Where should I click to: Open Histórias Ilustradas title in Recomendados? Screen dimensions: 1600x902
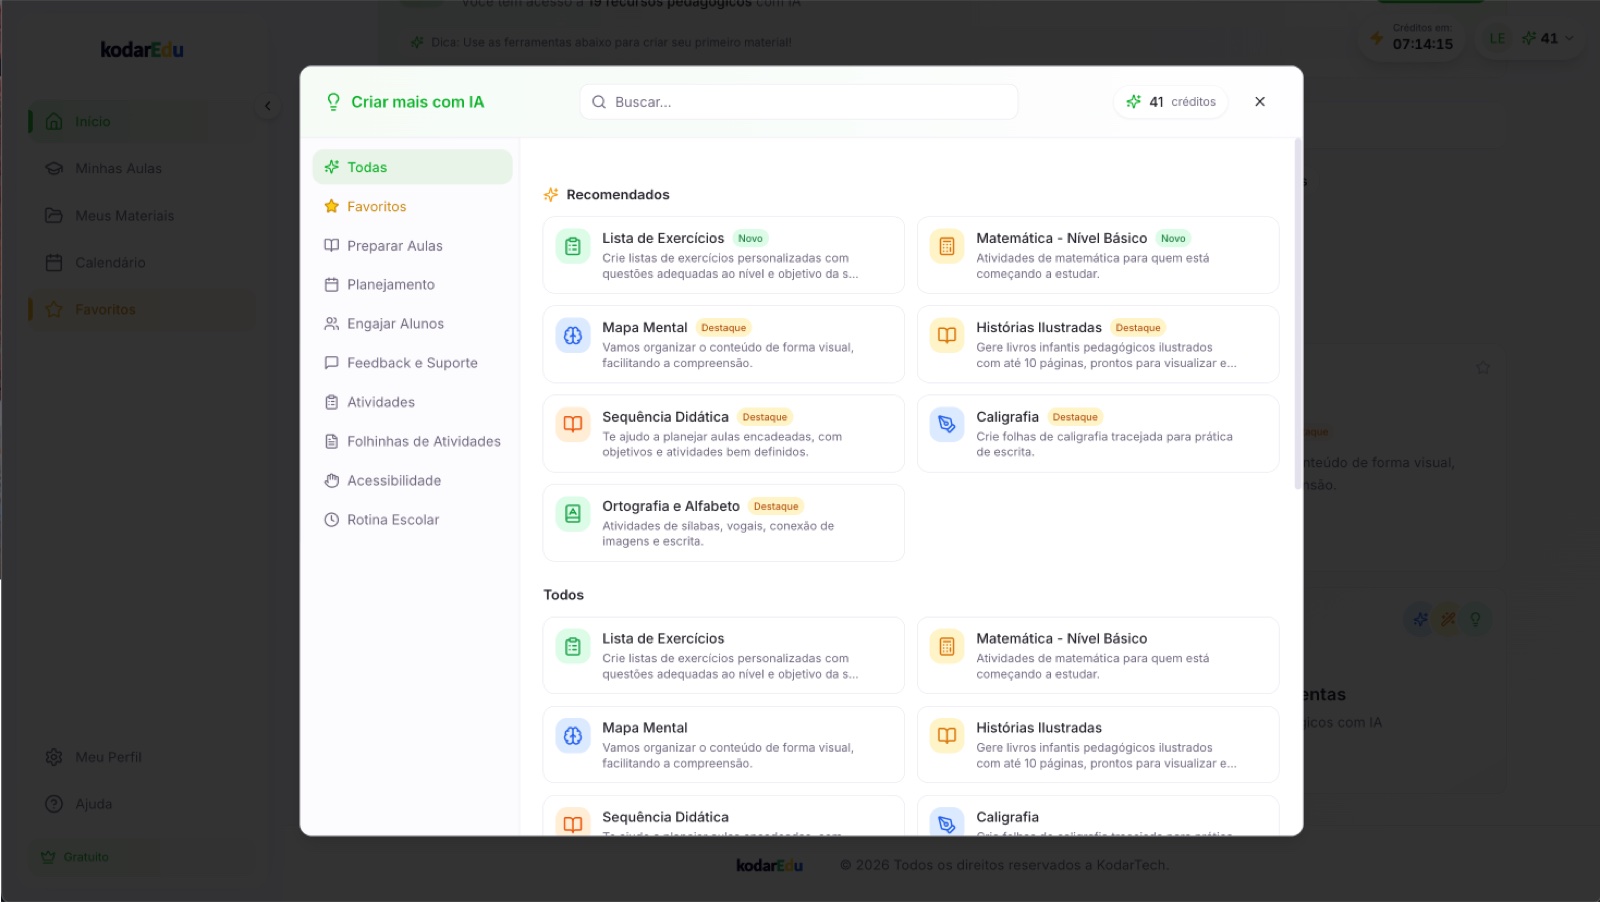coord(1039,327)
